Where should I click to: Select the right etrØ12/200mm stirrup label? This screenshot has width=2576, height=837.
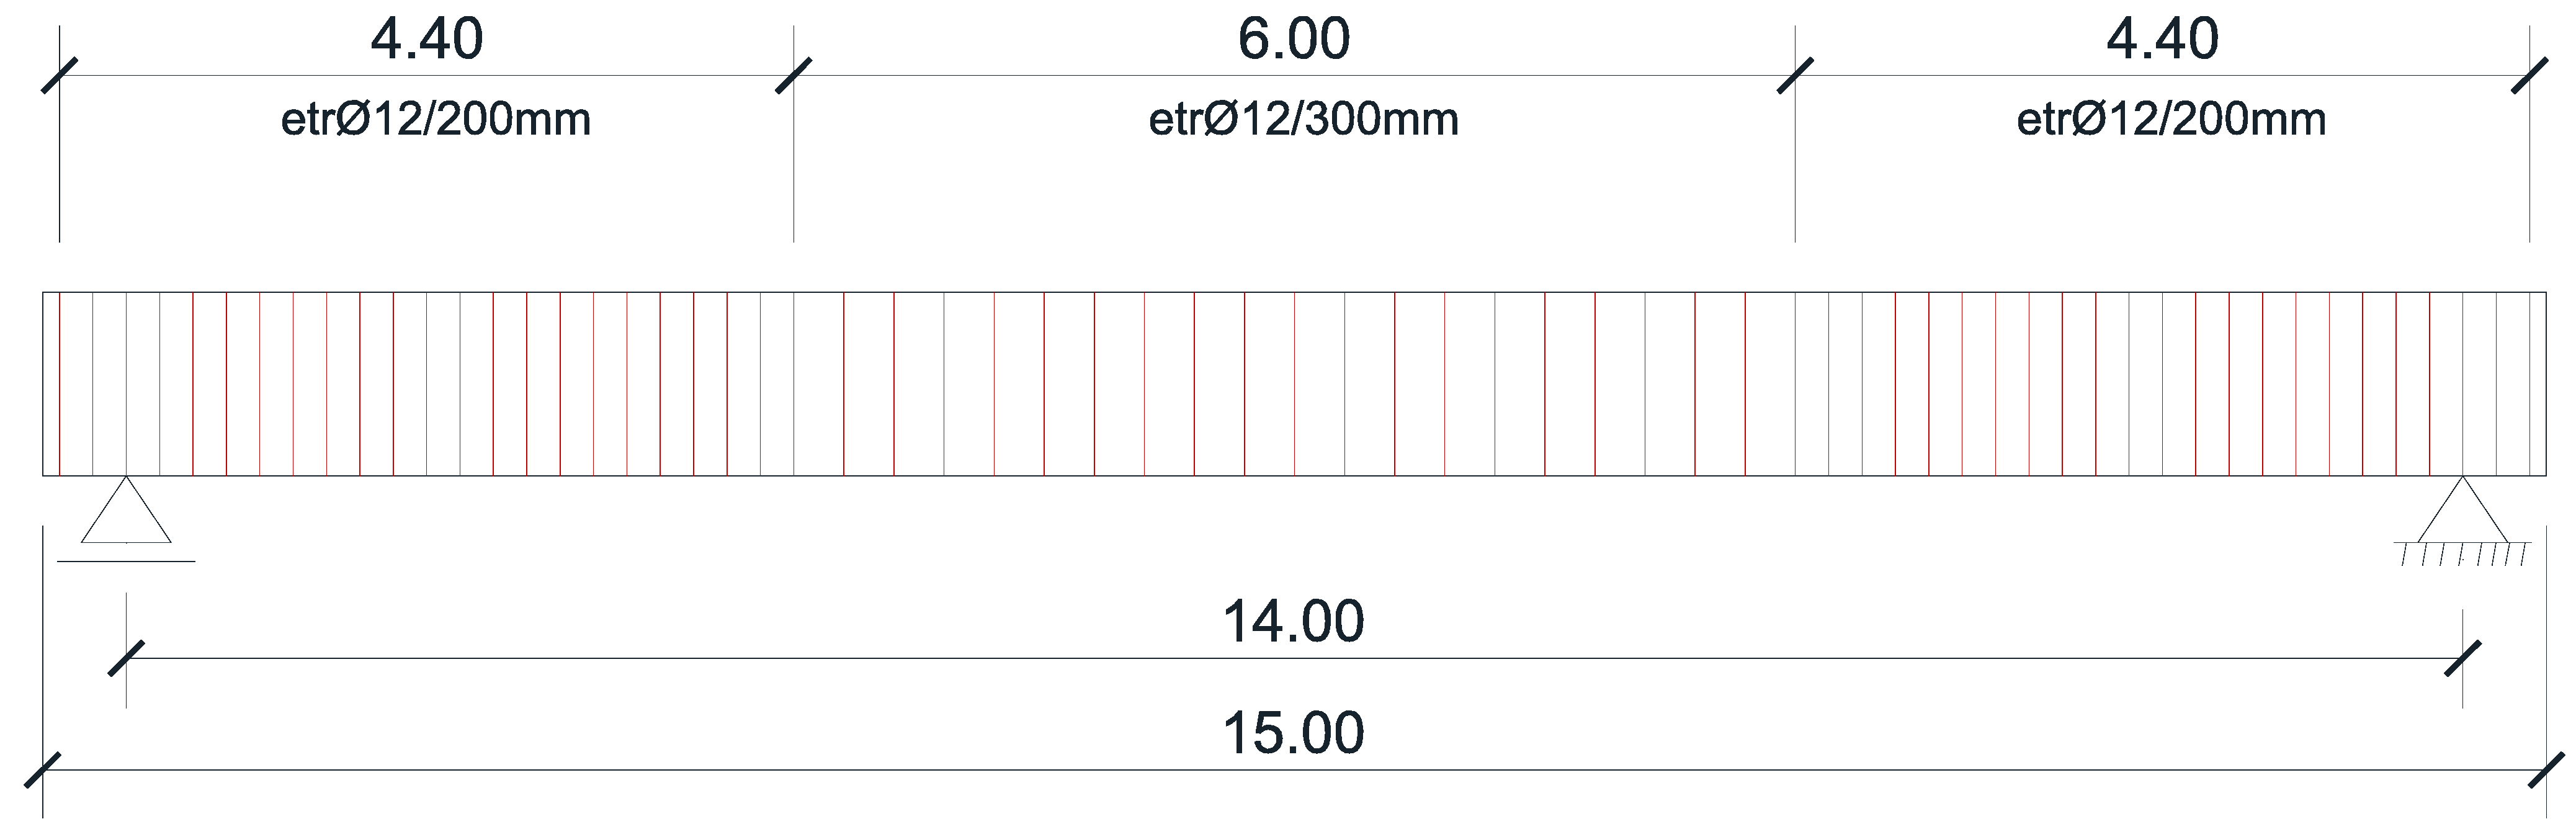tap(2171, 120)
